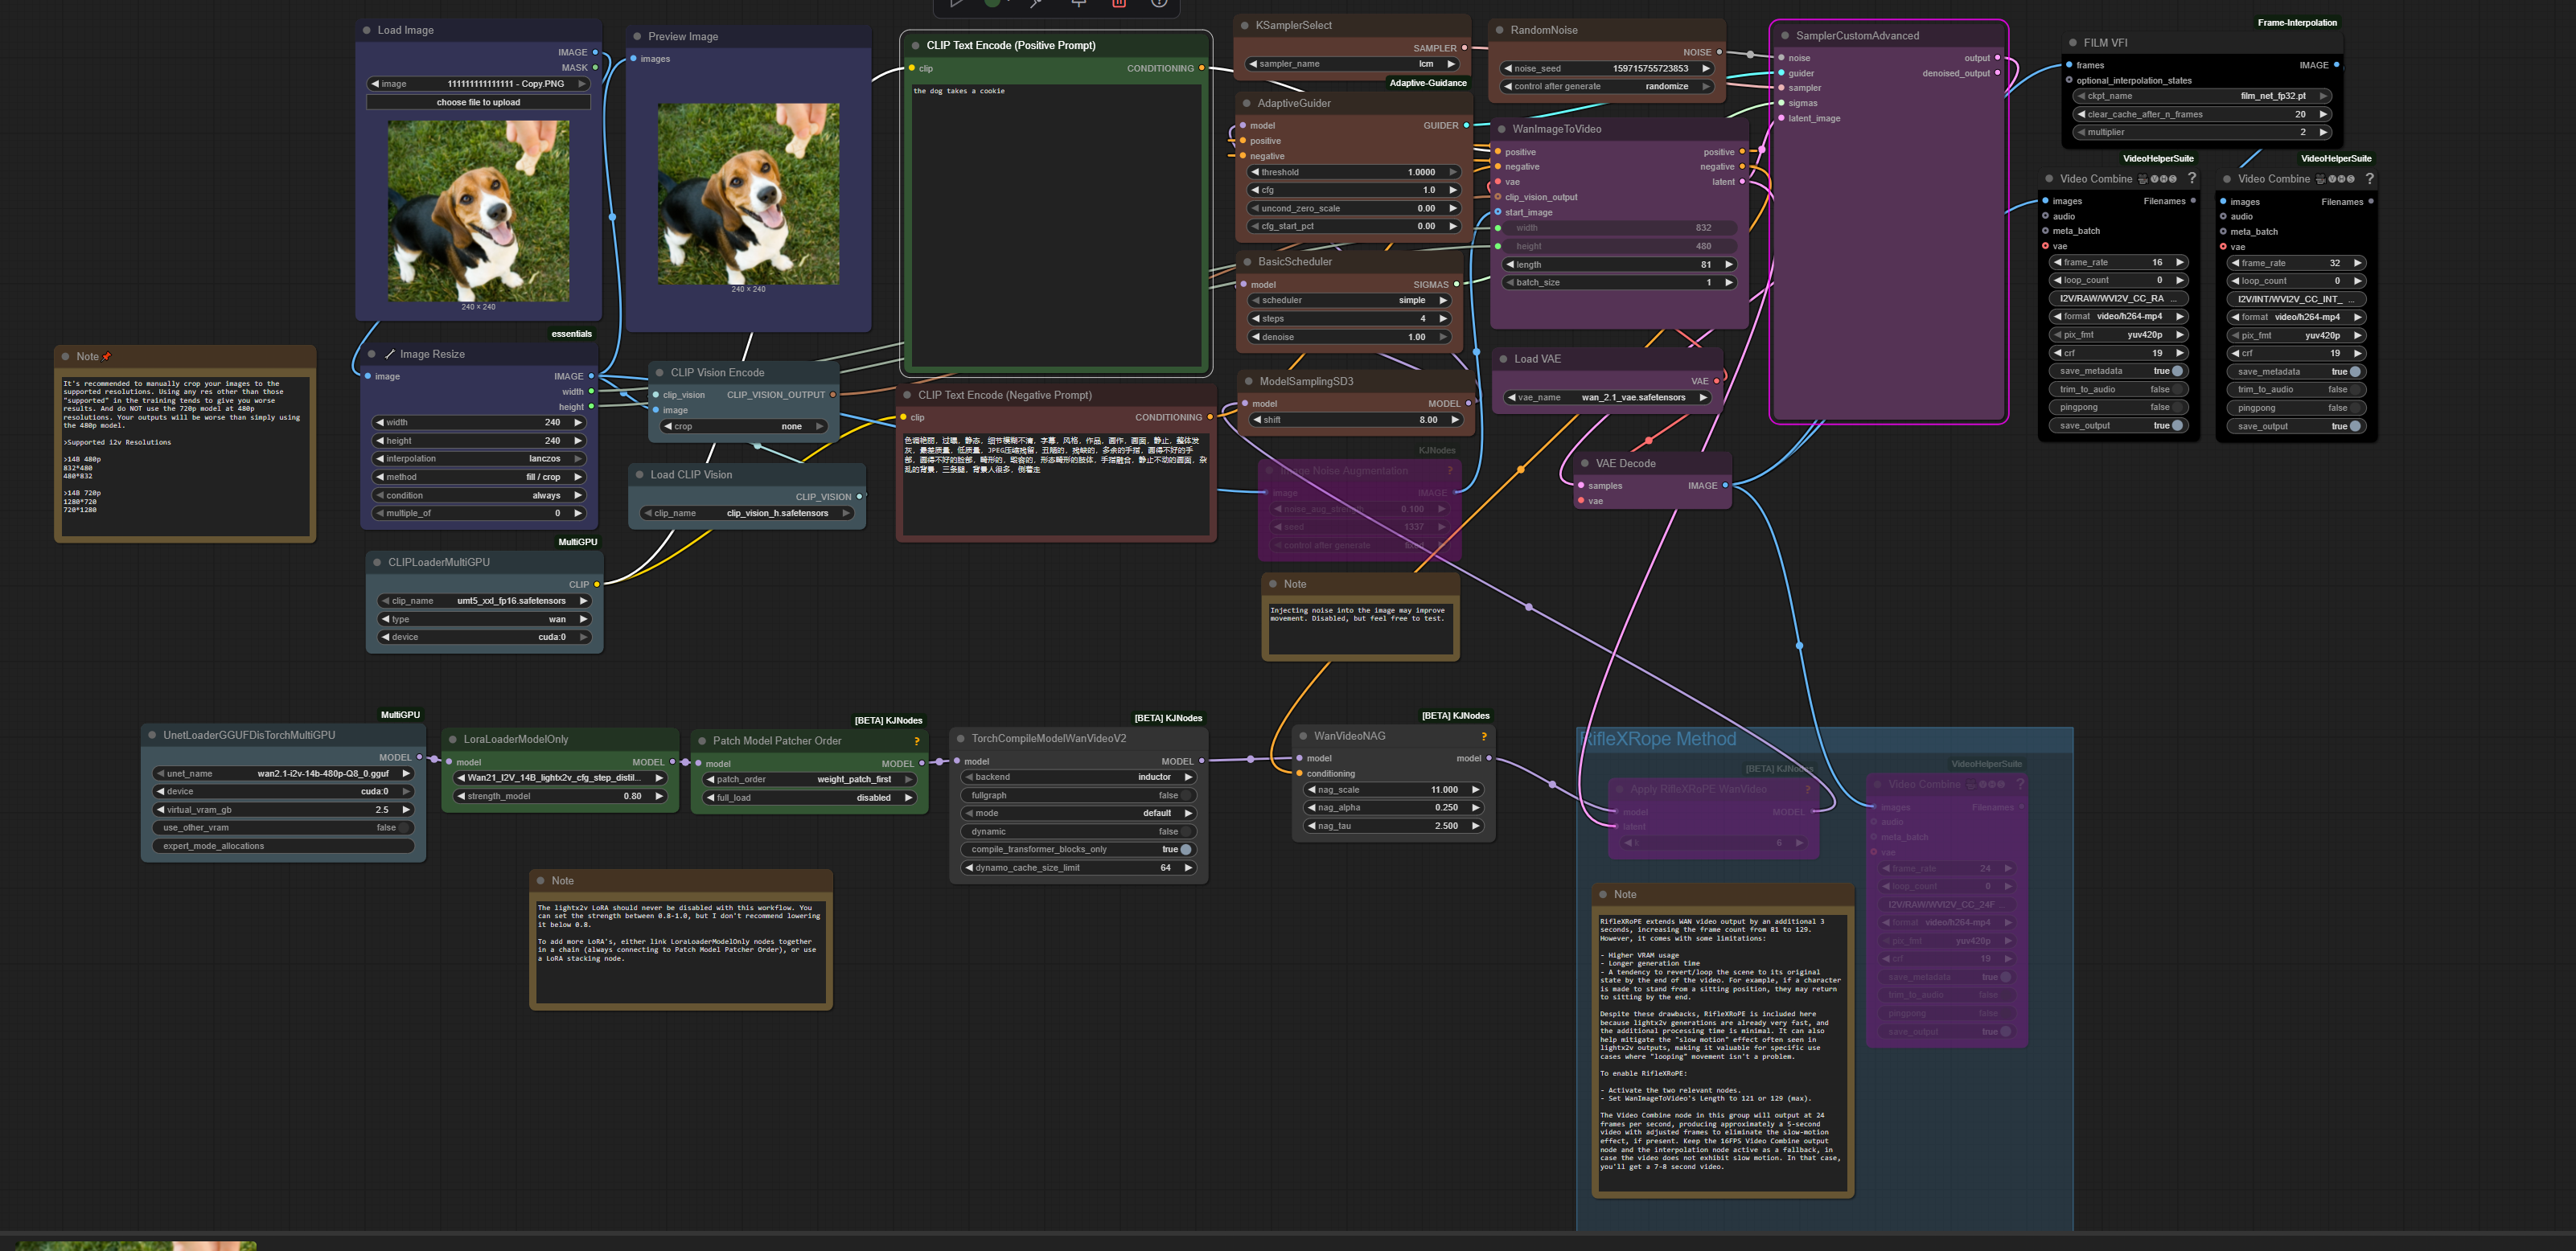Click the Preview Image node's collapse dot
2576x1251 pixels.
coord(637,36)
